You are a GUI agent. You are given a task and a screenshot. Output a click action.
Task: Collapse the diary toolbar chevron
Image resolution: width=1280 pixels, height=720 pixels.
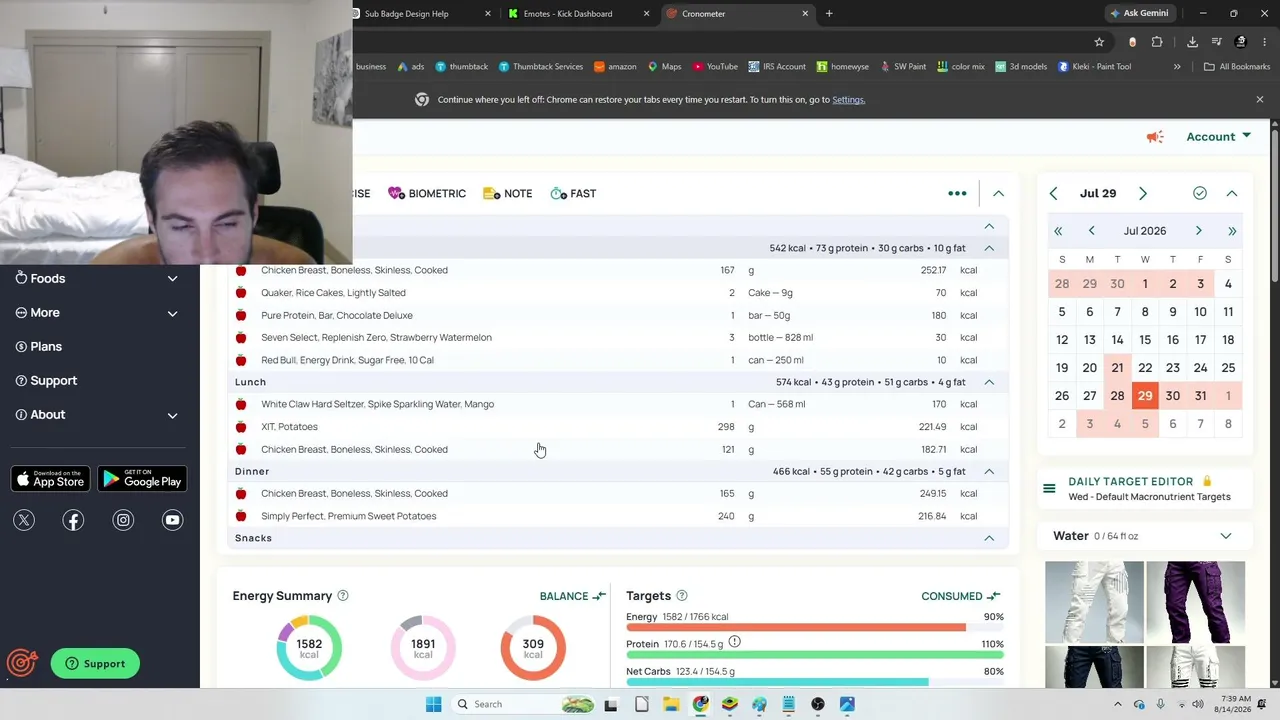click(998, 193)
